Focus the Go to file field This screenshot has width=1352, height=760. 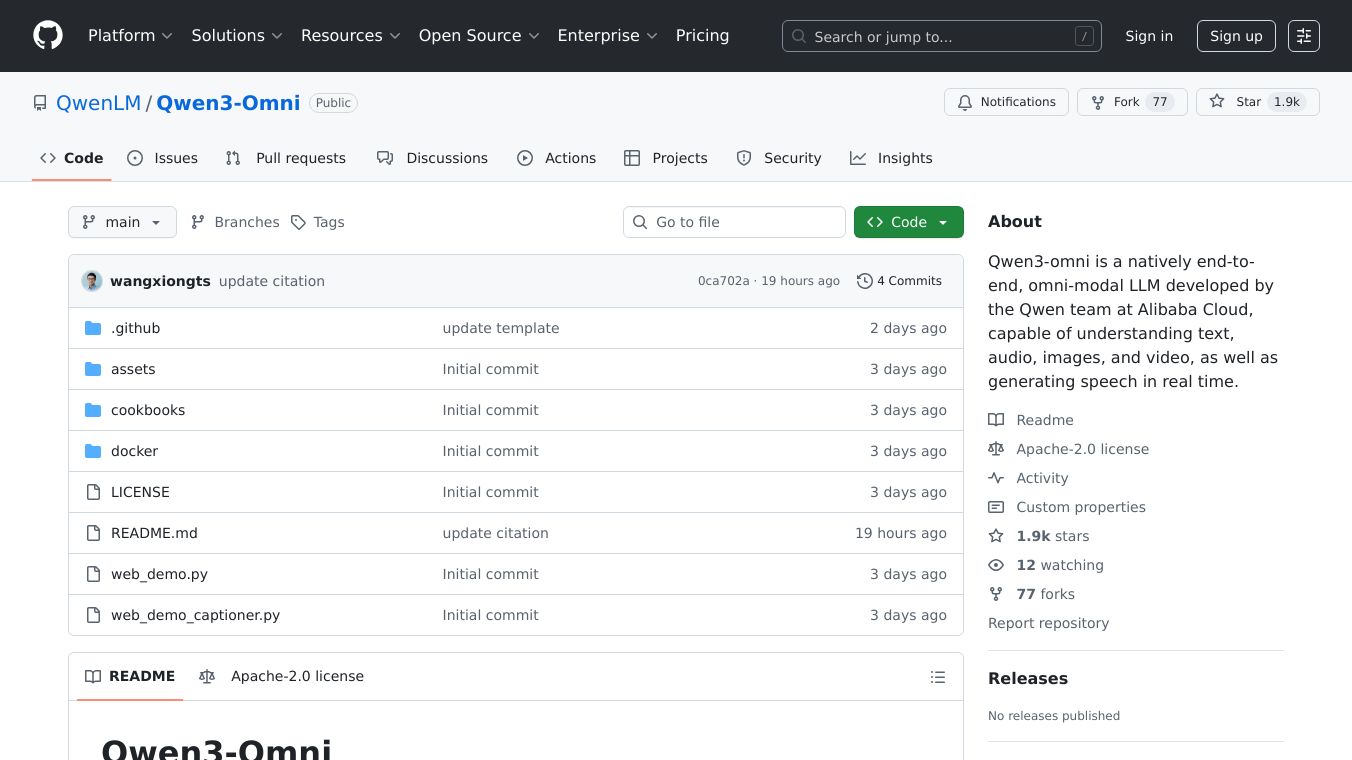pos(745,222)
